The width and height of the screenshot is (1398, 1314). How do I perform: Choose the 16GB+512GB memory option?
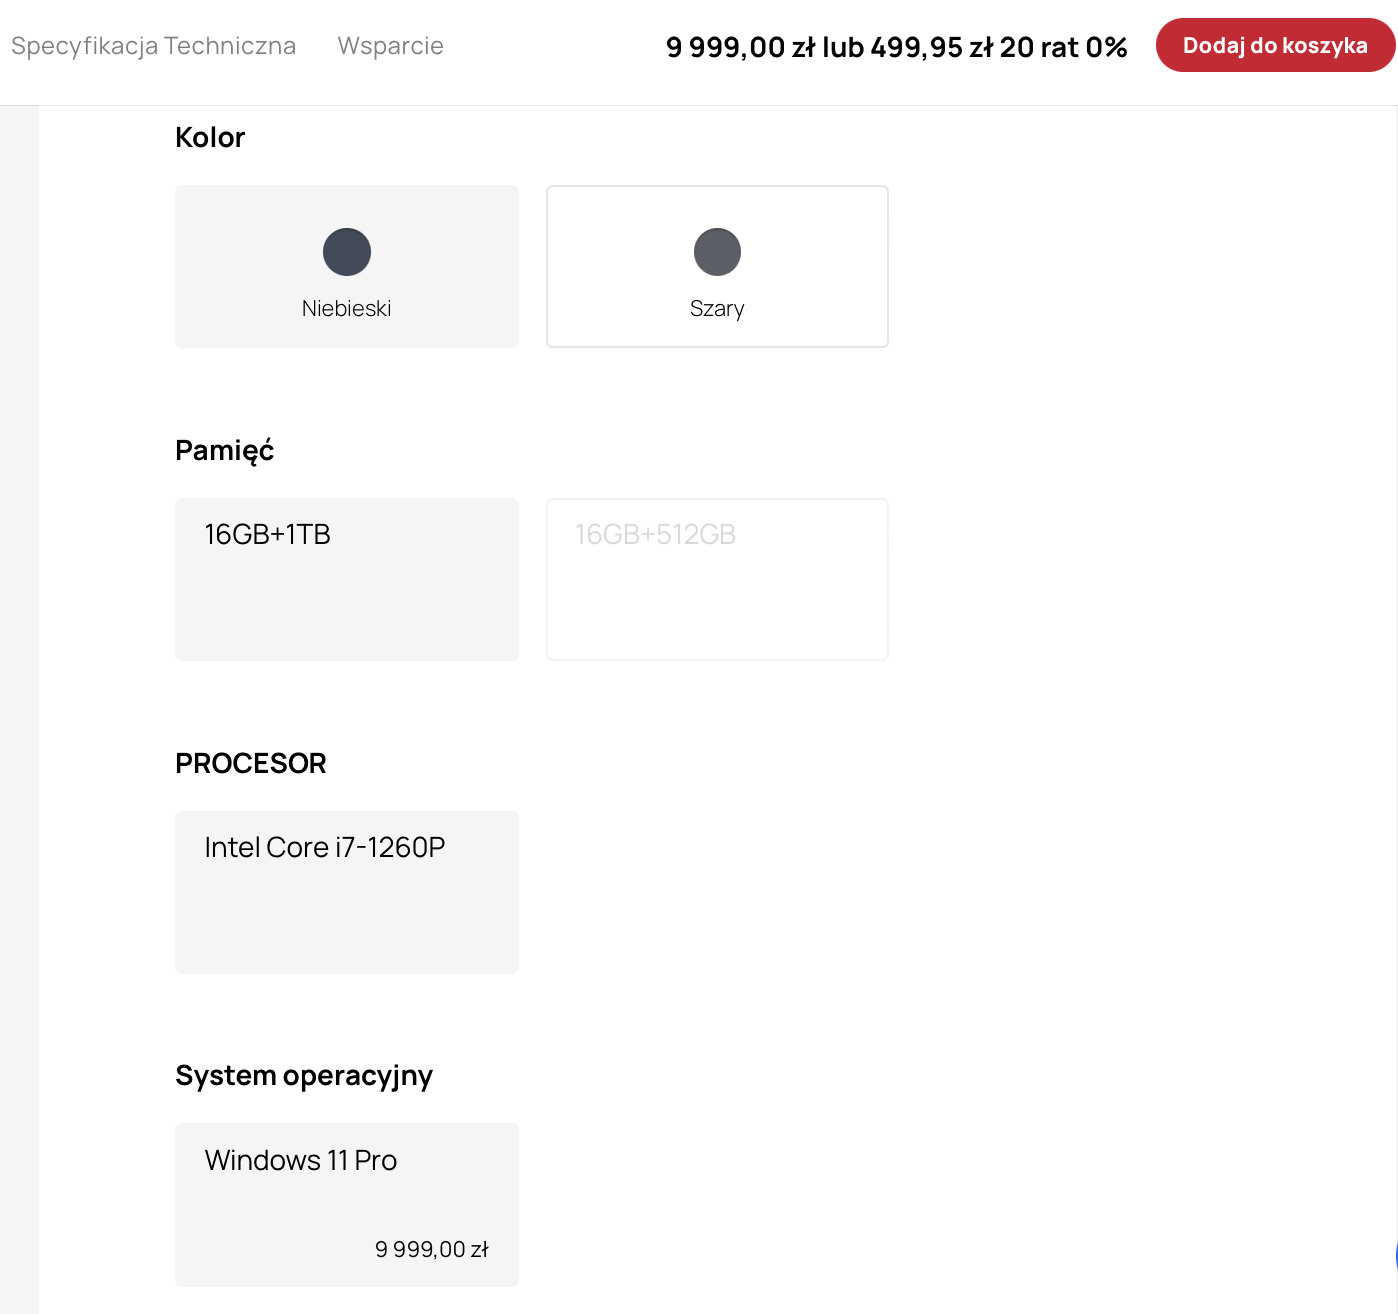tap(717, 579)
